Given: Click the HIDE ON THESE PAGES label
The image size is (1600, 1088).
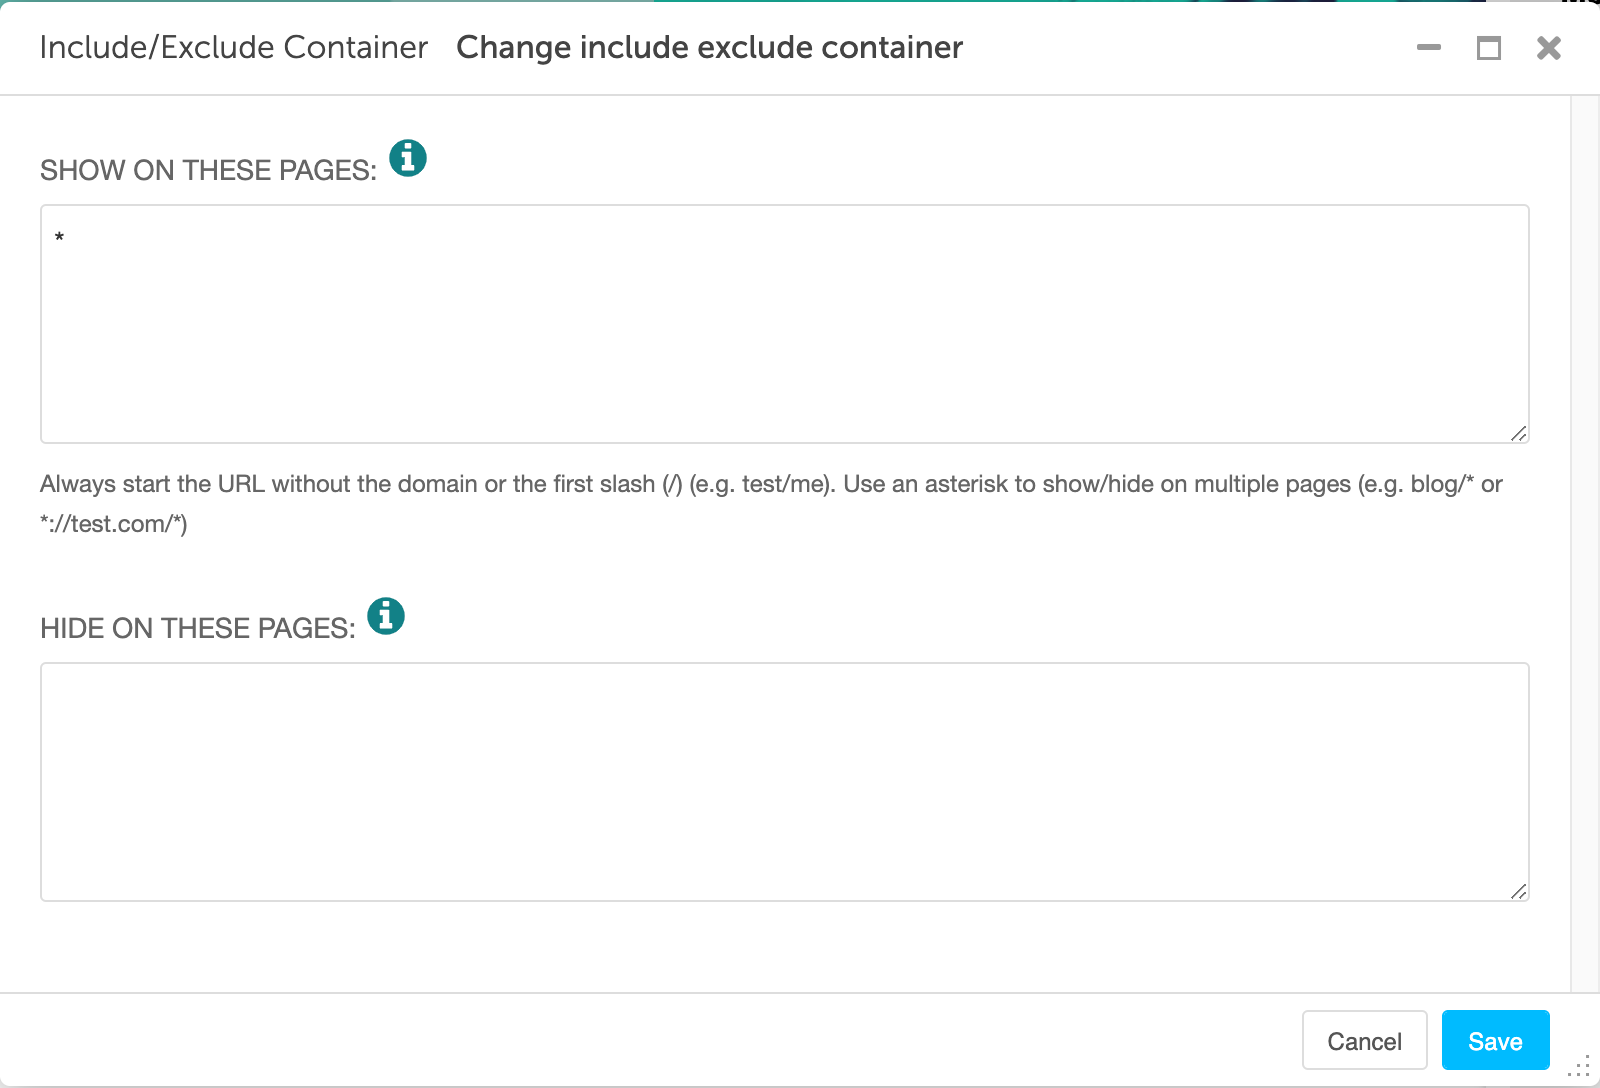Looking at the screenshot, I should point(198,628).
